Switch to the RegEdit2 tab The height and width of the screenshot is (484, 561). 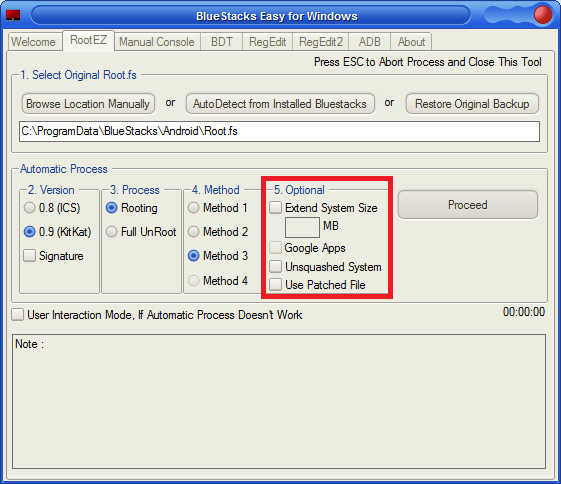pyautogui.click(x=321, y=42)
